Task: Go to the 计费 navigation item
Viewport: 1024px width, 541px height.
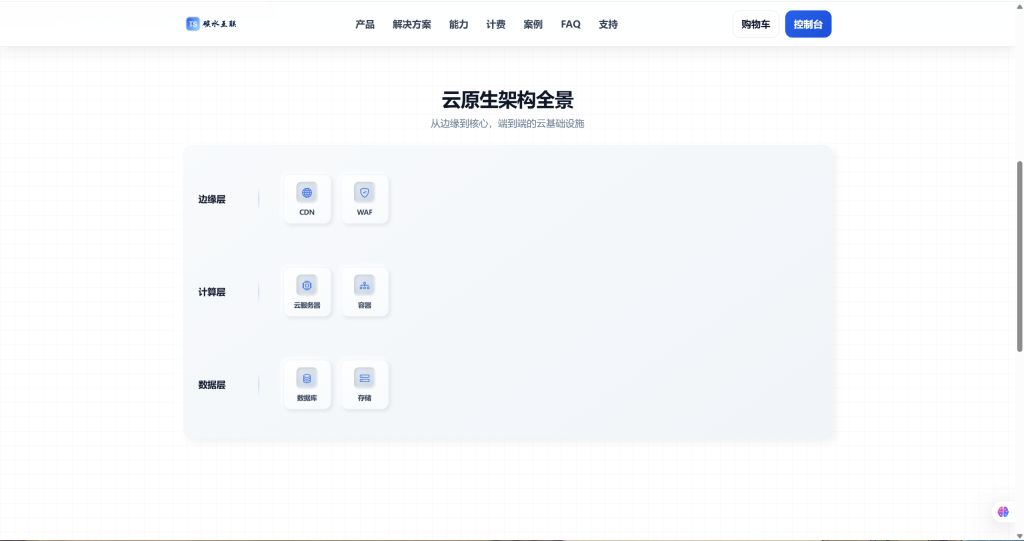Action: pyautogui.click(x=496, y=24)
